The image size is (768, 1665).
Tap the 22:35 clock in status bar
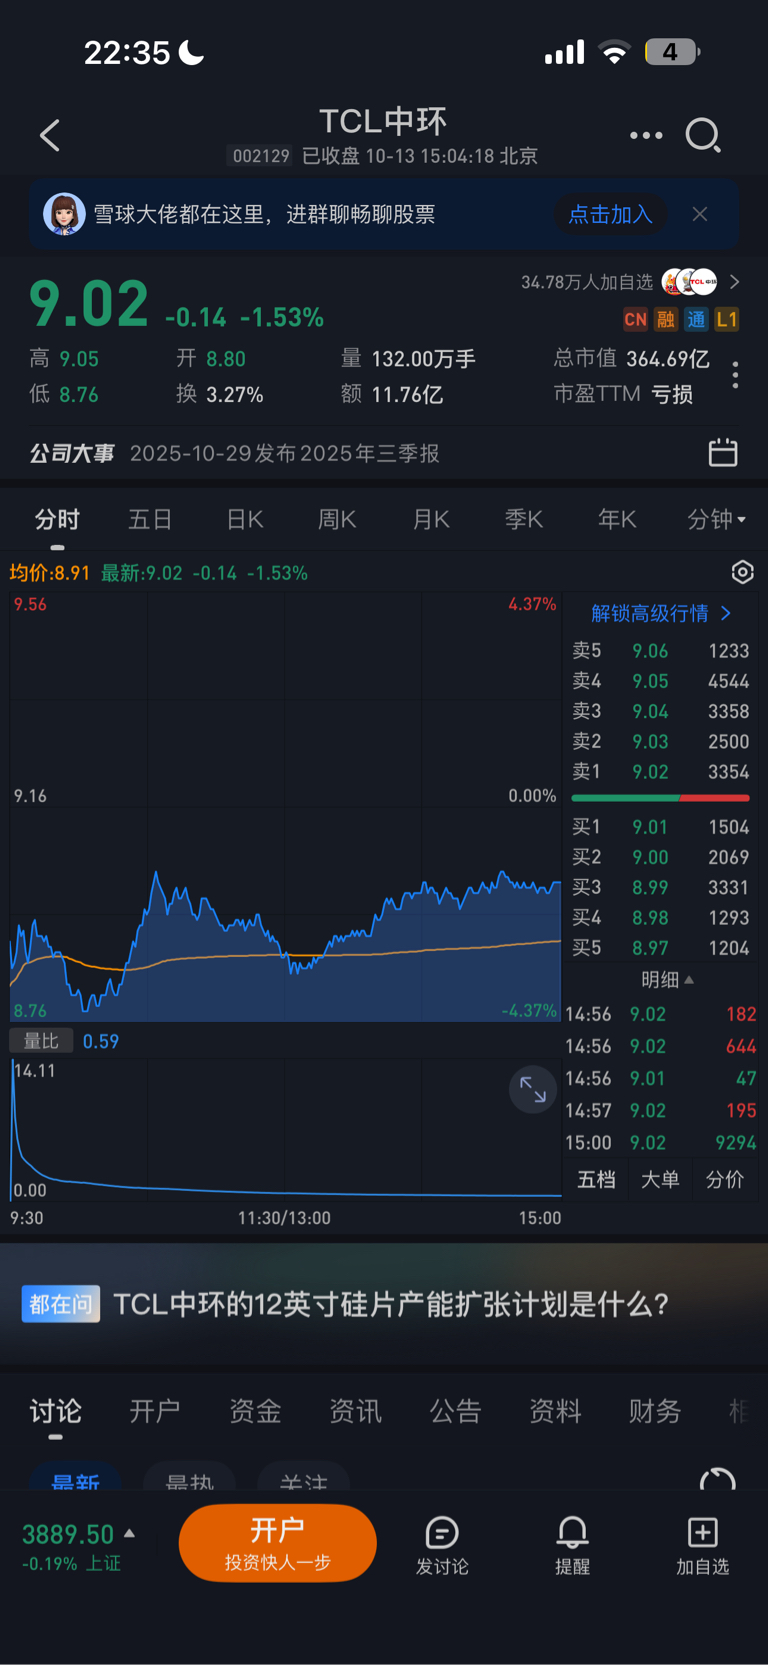128,52
